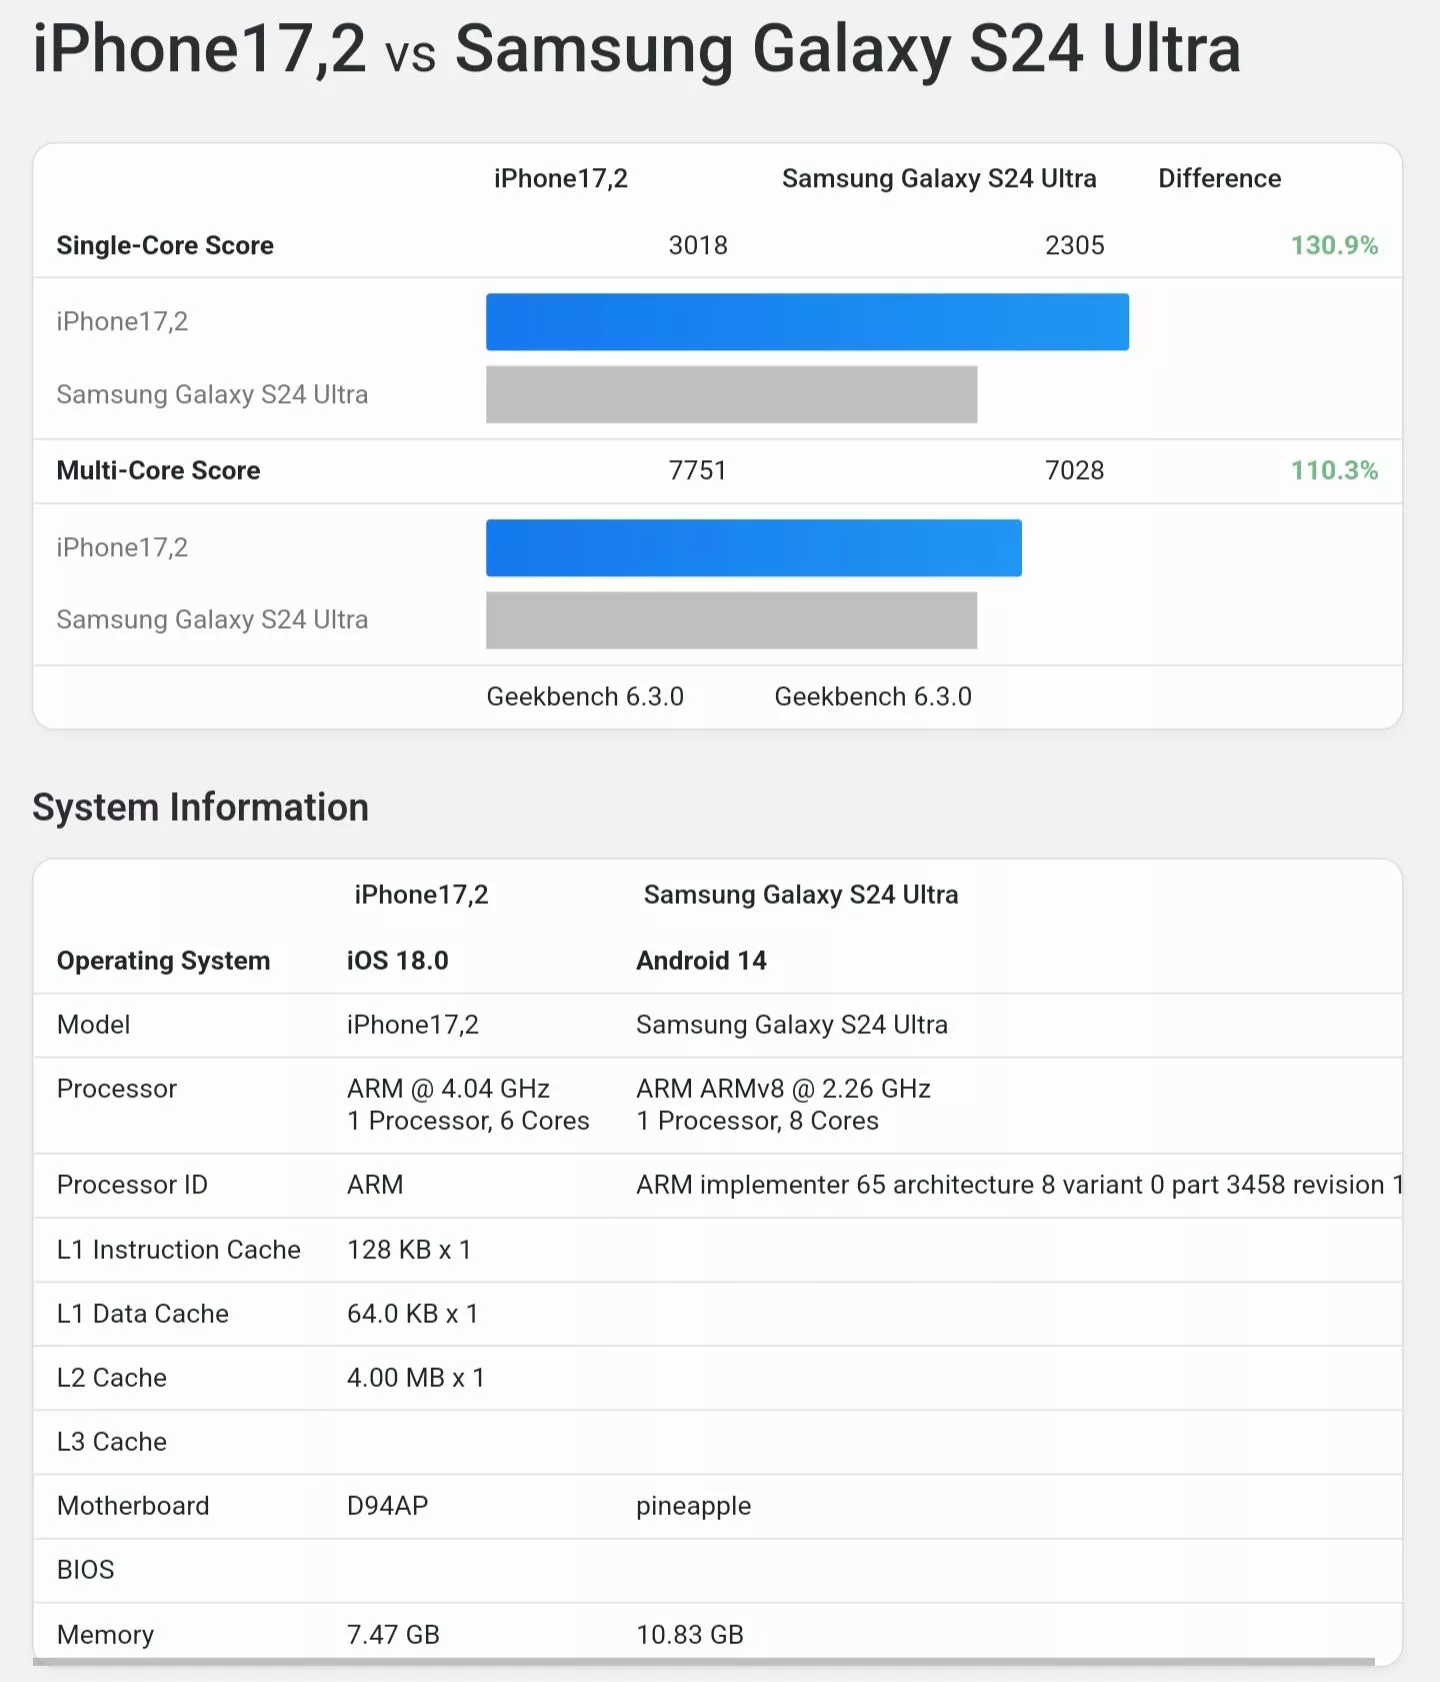Click the 10.83 GB memory value

click(690, 1635)
